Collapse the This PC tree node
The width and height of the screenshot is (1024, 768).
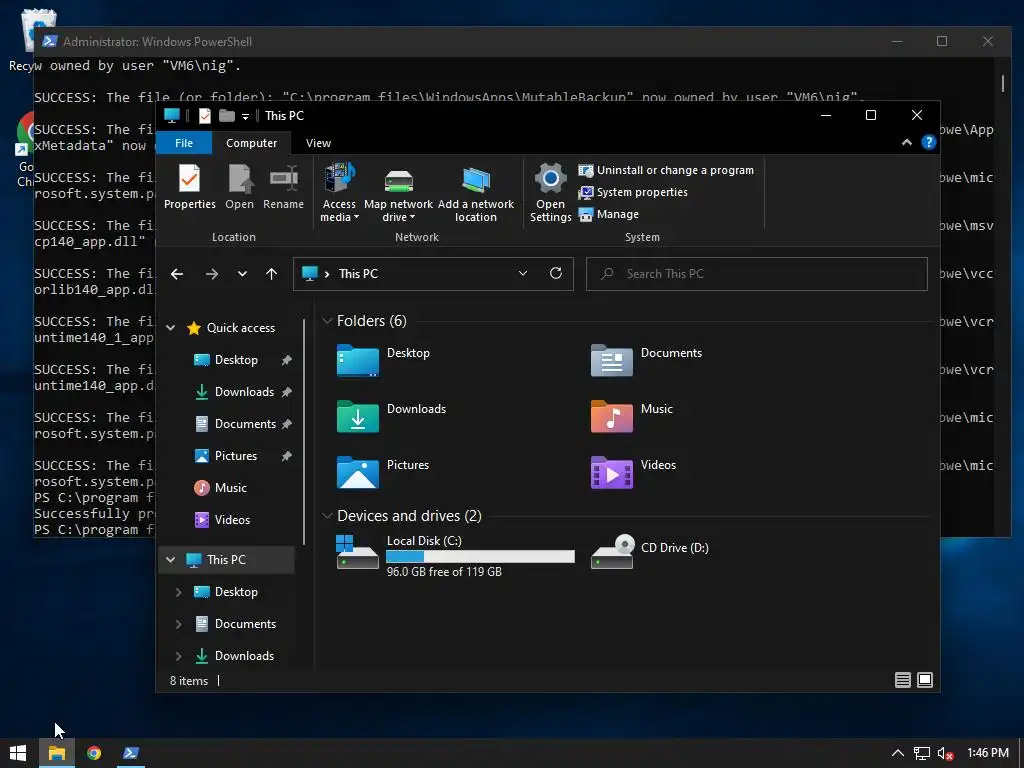coord(171,560)
